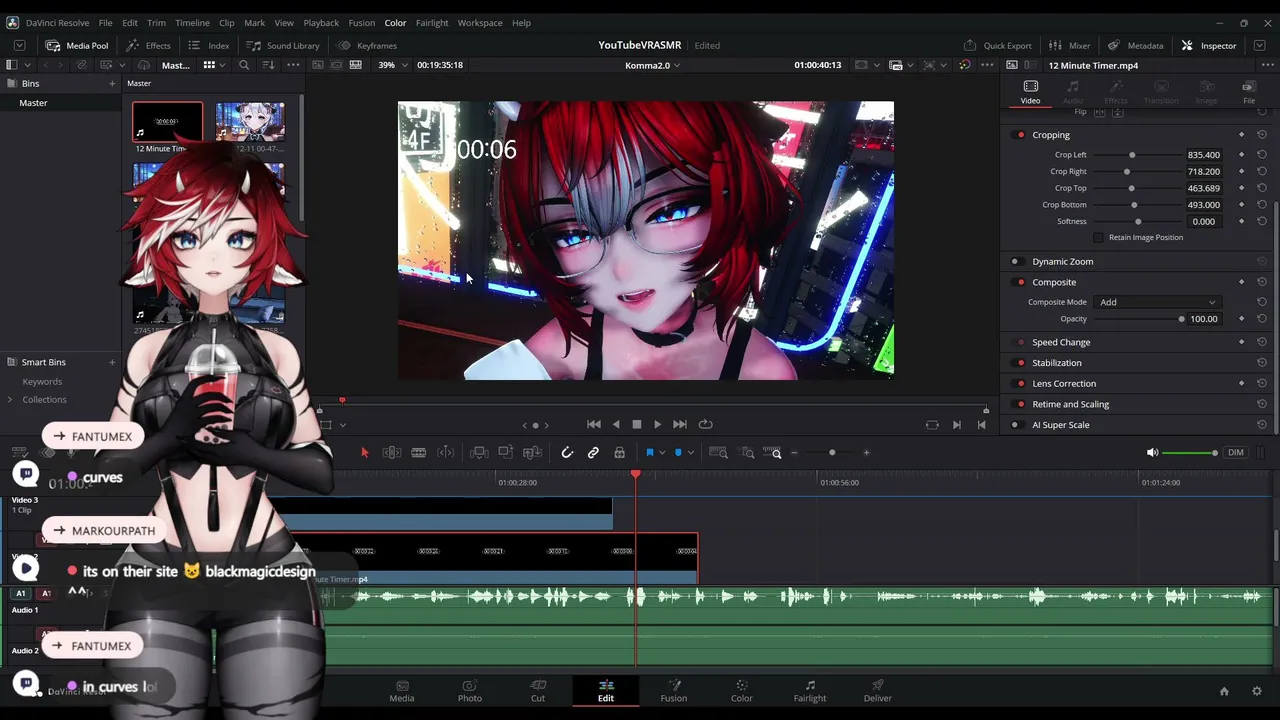Open the flag color dropdown arrow
Screen dimensions: 1280x720
(662, 453)
